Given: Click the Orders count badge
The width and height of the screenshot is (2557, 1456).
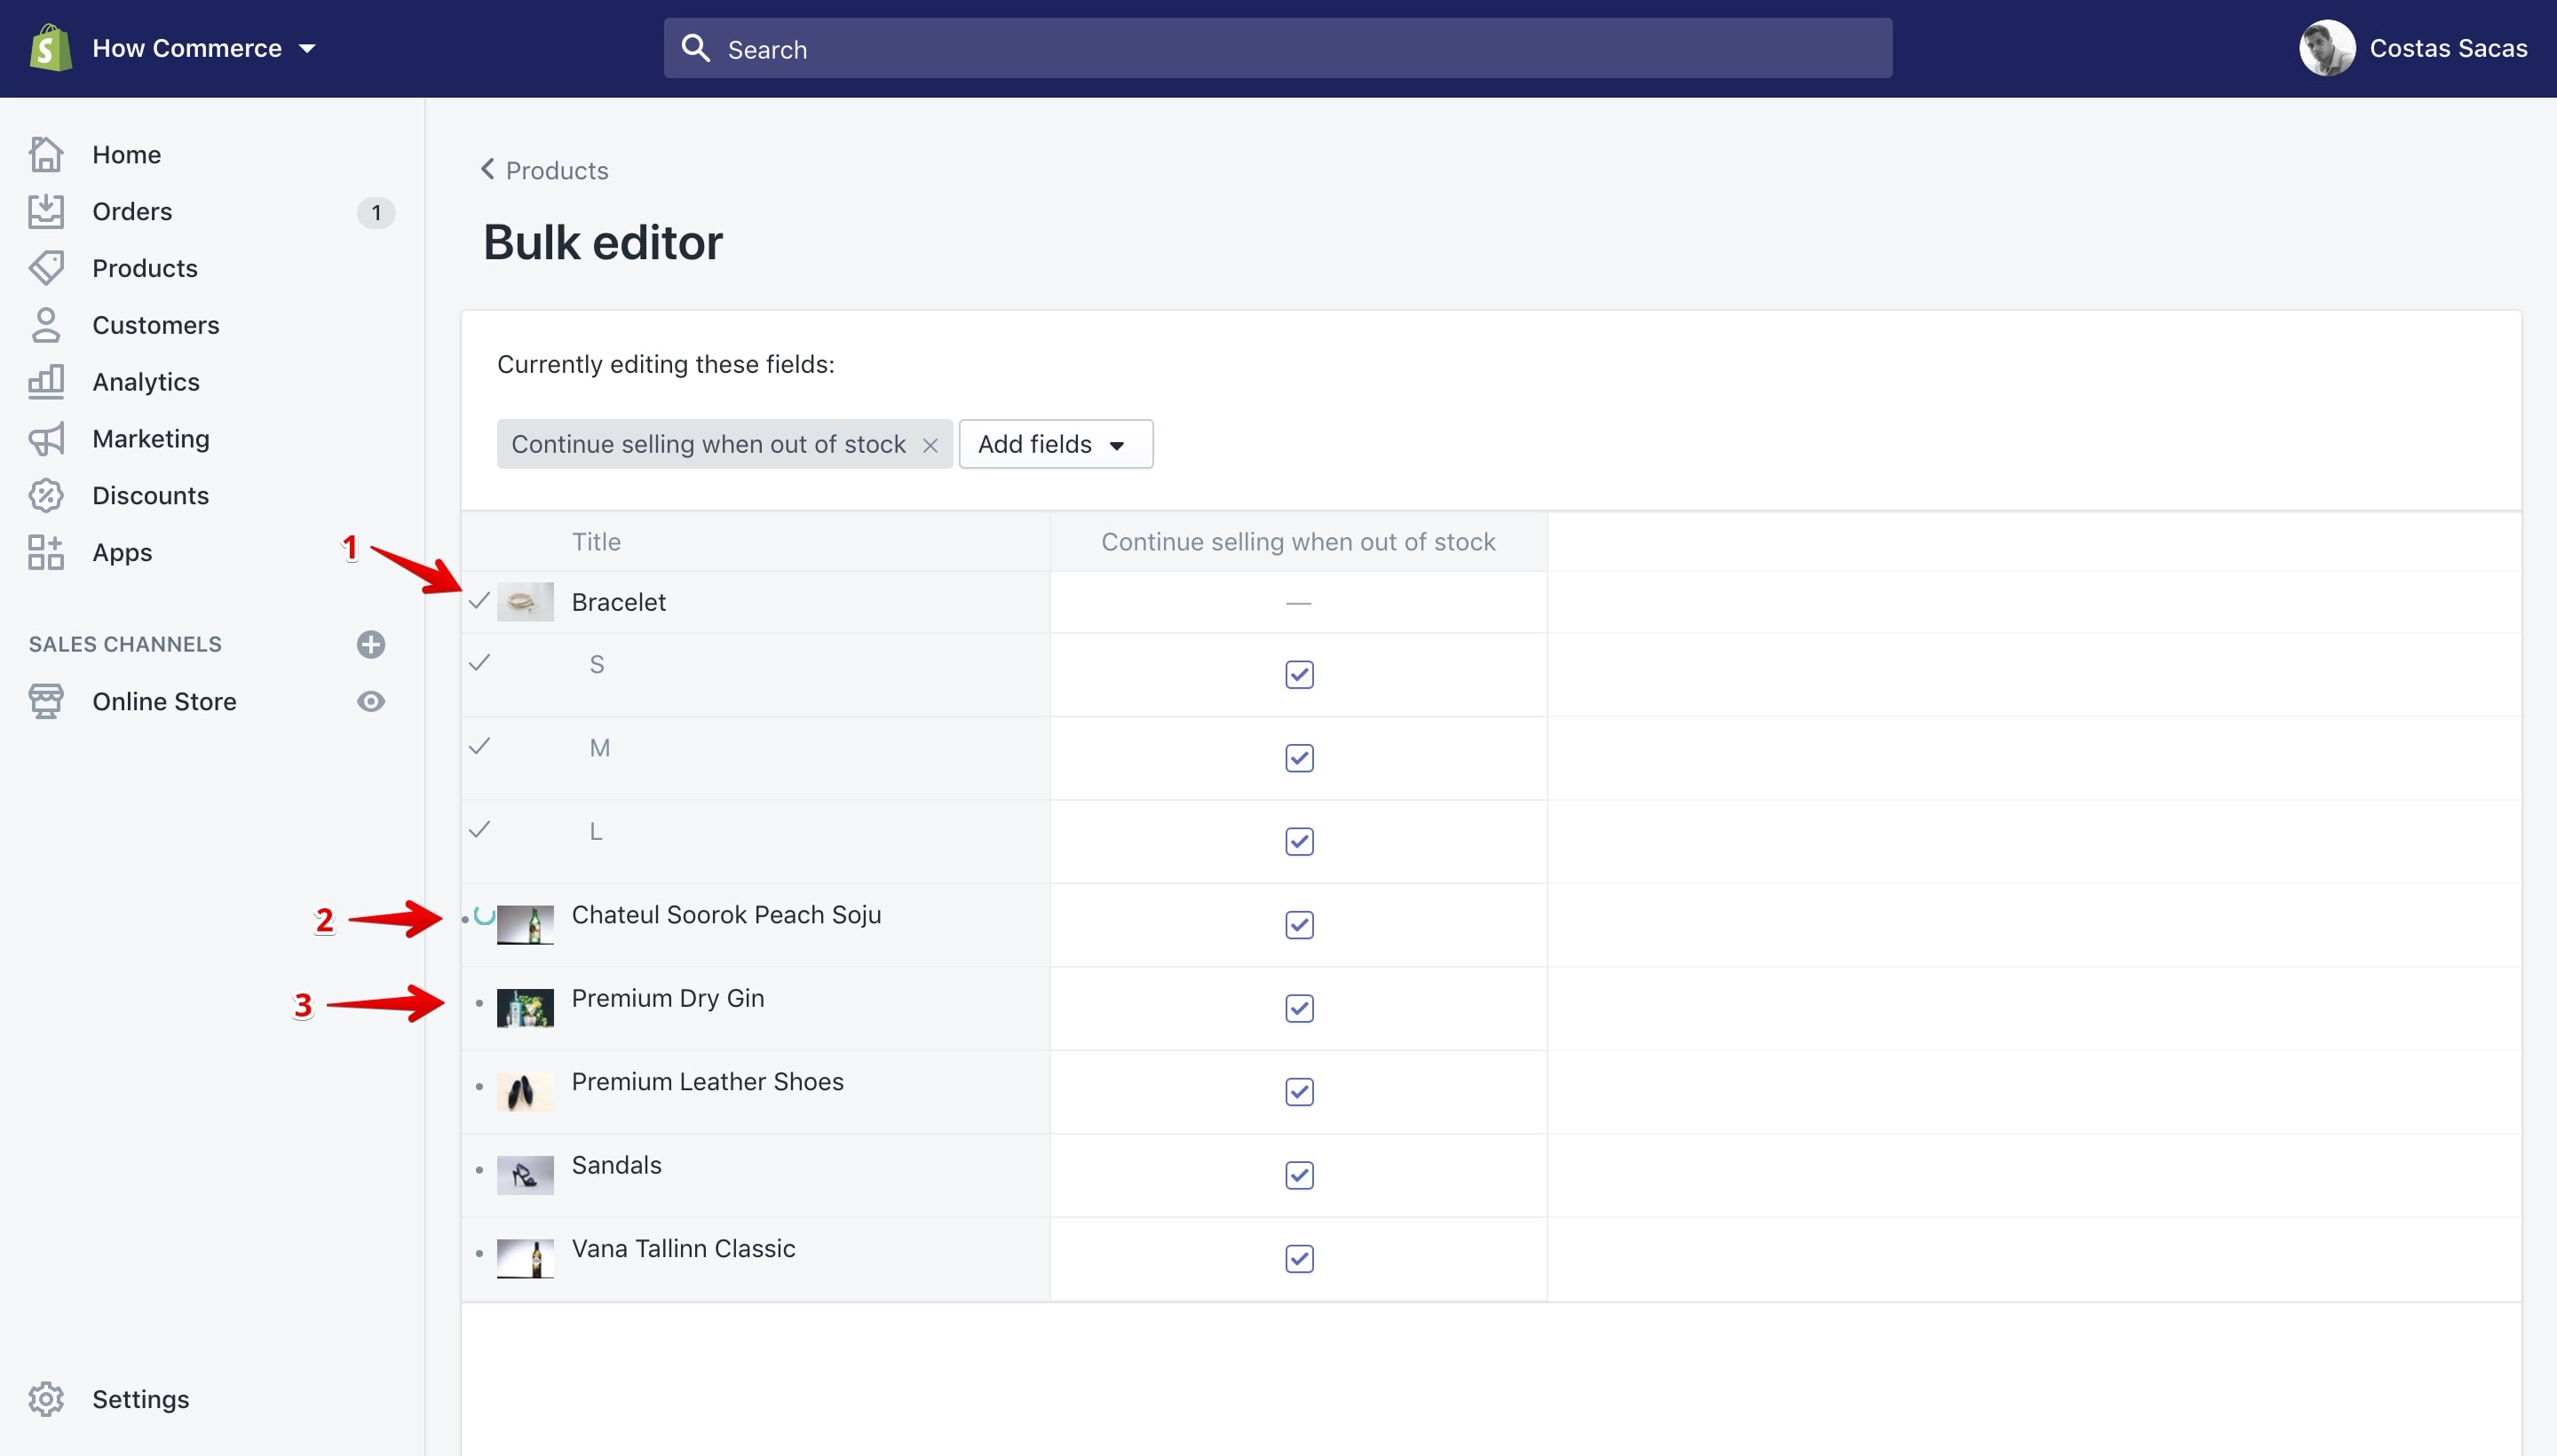Looking at the screenshot, I should pos(376,212).
